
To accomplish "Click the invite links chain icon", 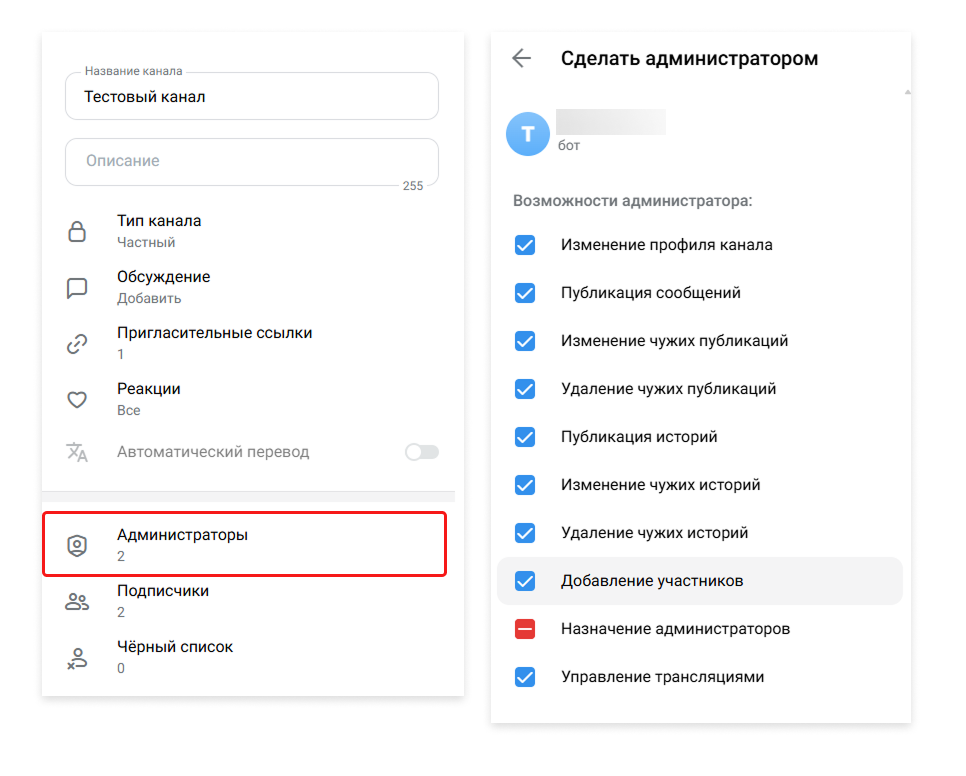I will (x=77, y=344).
